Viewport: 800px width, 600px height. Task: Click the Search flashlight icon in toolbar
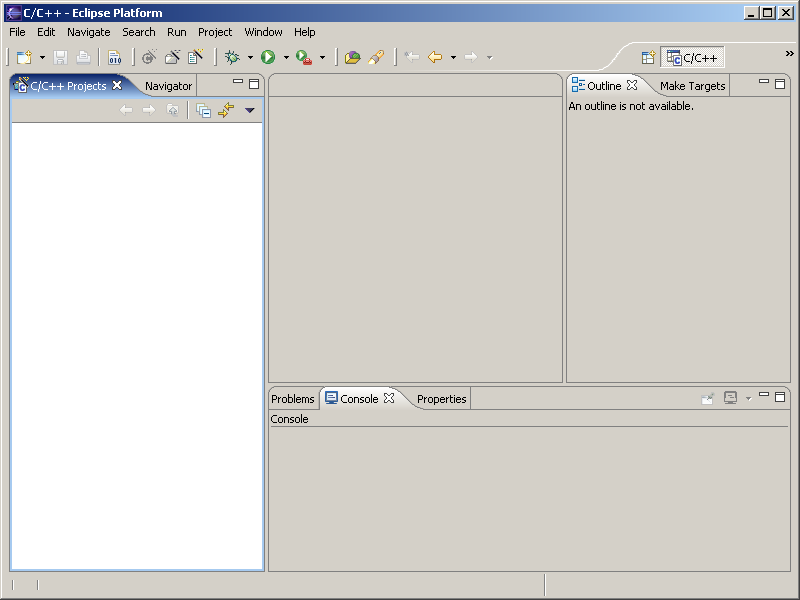[x=376, y=58]
